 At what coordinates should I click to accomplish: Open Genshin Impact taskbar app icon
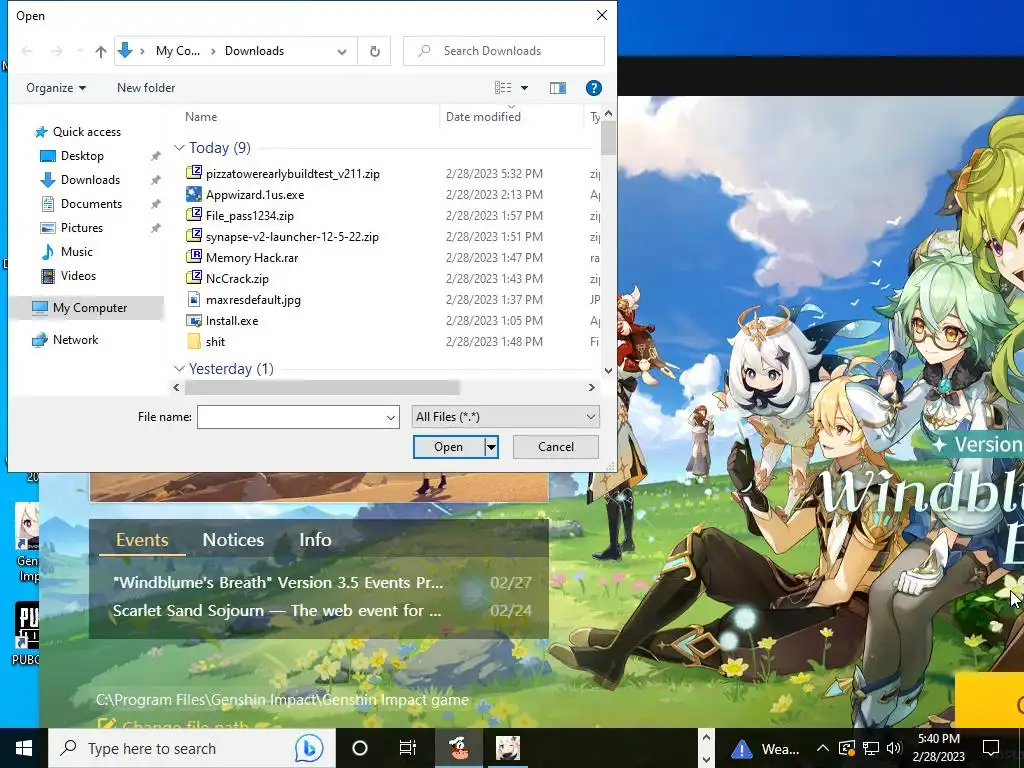tap(508, 748)
